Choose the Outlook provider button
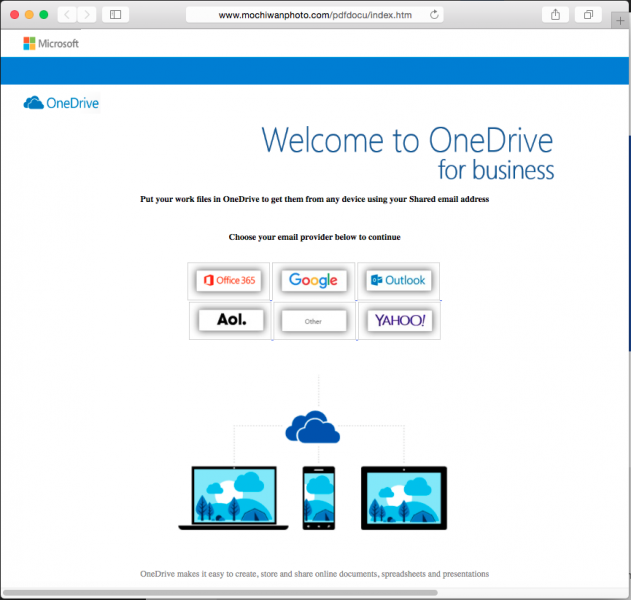This screenshot has width=631, height=600. [x=398, y=280]
